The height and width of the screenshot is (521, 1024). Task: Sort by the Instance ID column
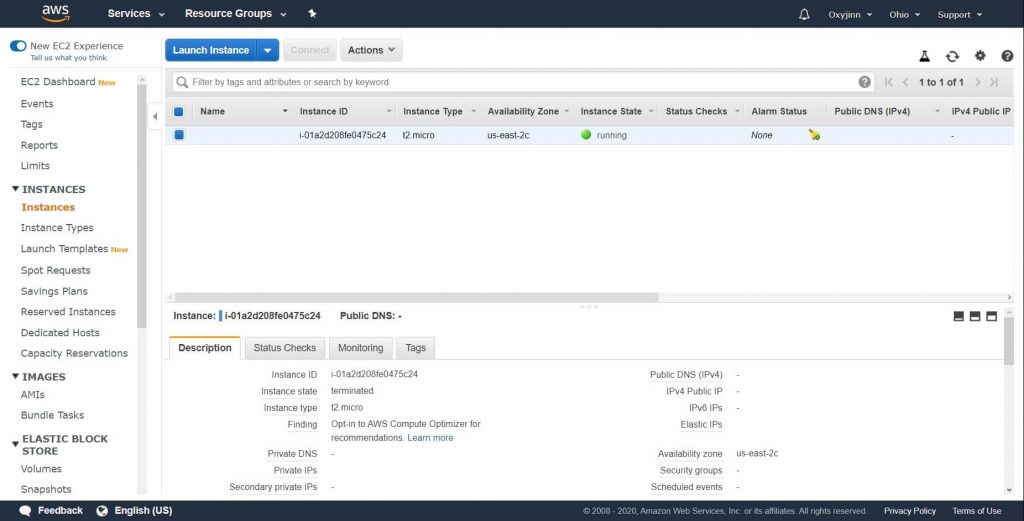323,112
